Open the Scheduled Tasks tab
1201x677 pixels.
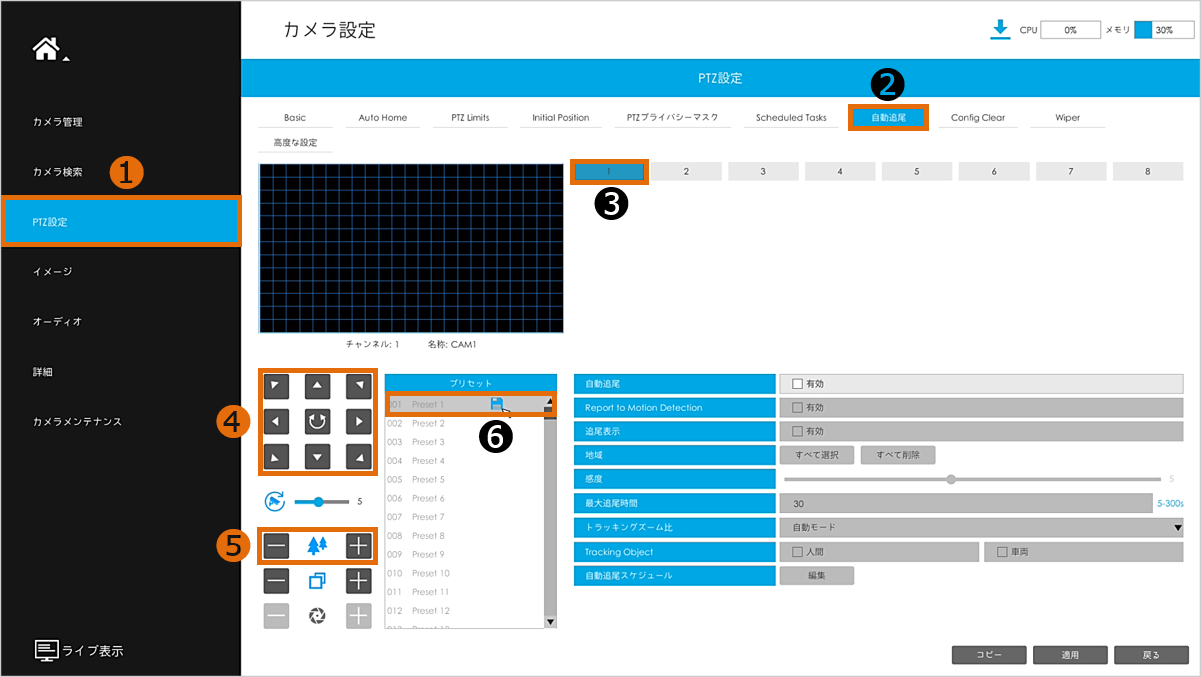(791, 117)
